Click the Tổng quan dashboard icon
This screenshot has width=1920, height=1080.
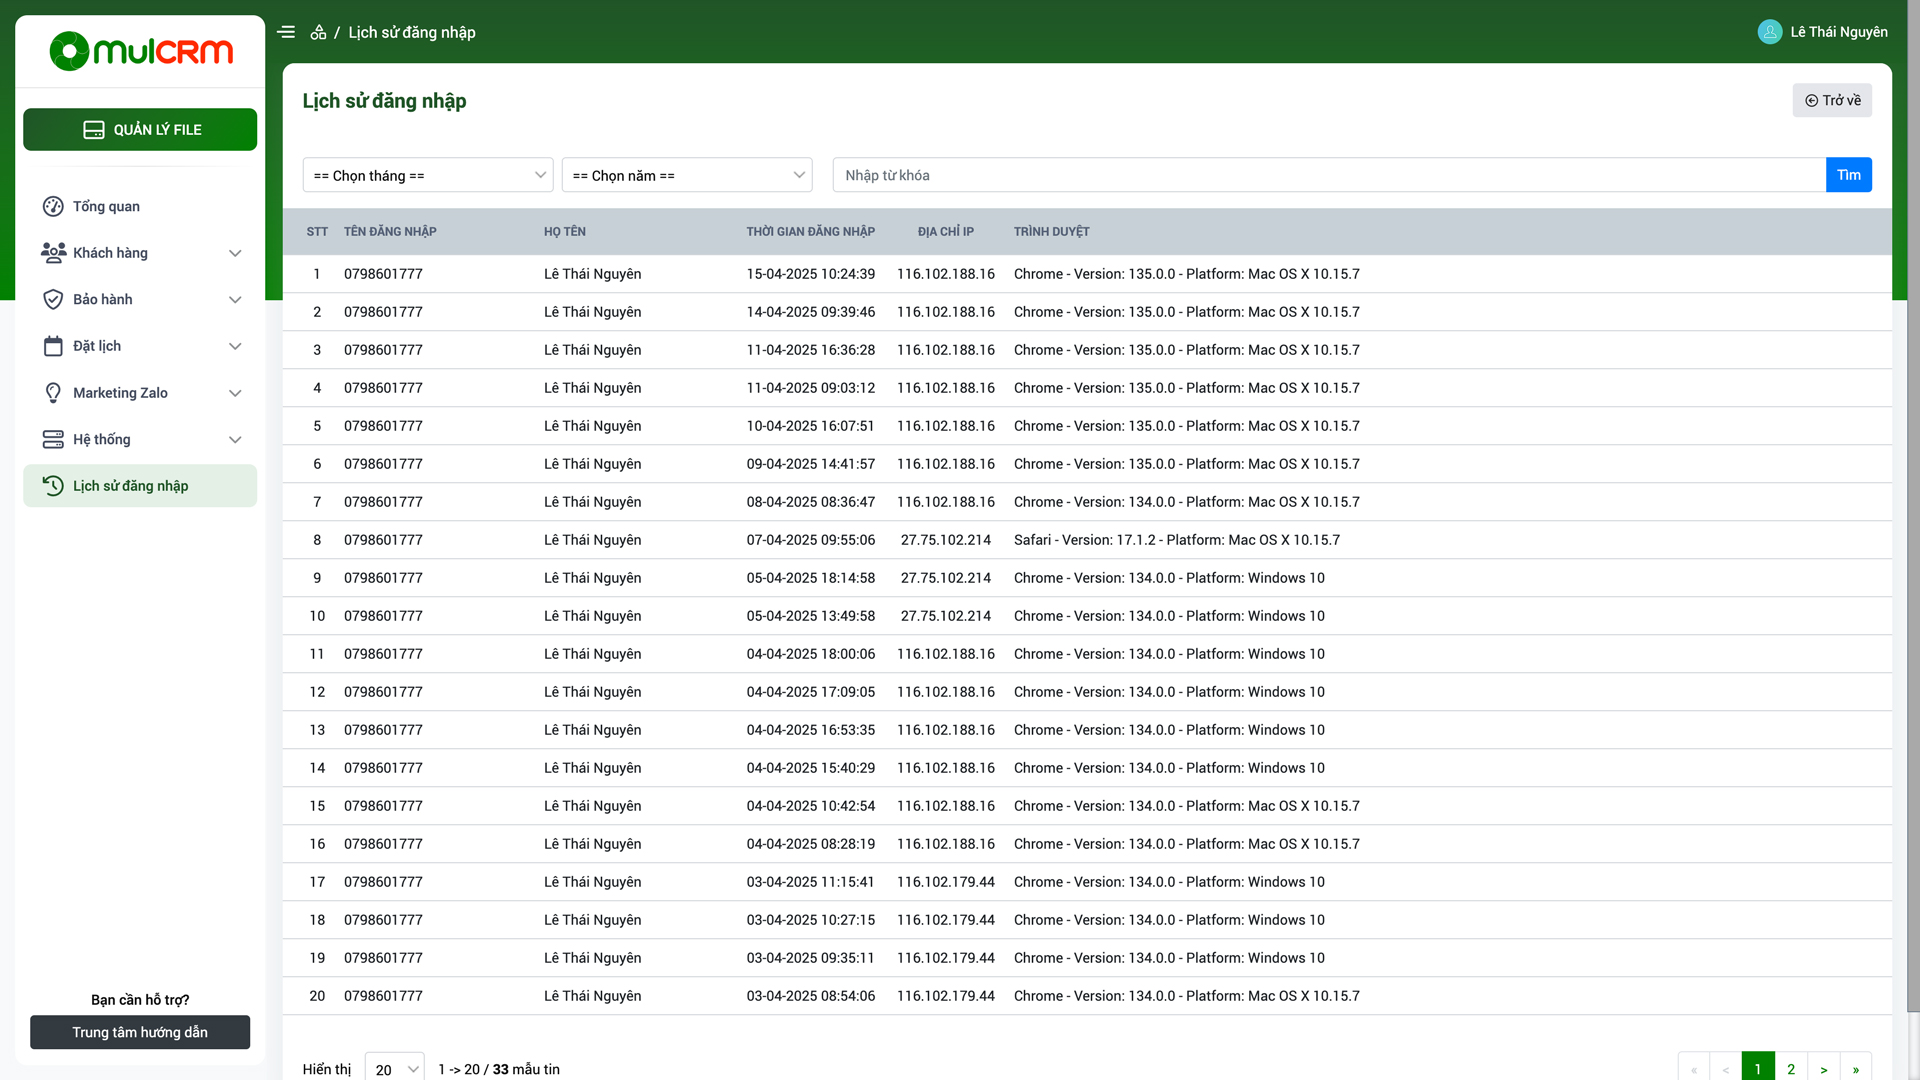pyautogui.click(x=53, y=206)
